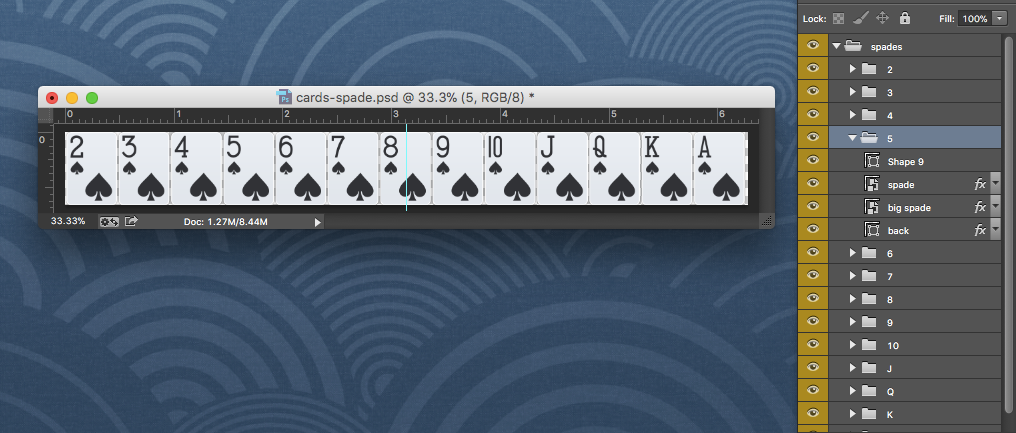The height and width of the screenshot is (433, 1016).
Task: Toggle visibility of the back layer
Action: pos(813,230)
